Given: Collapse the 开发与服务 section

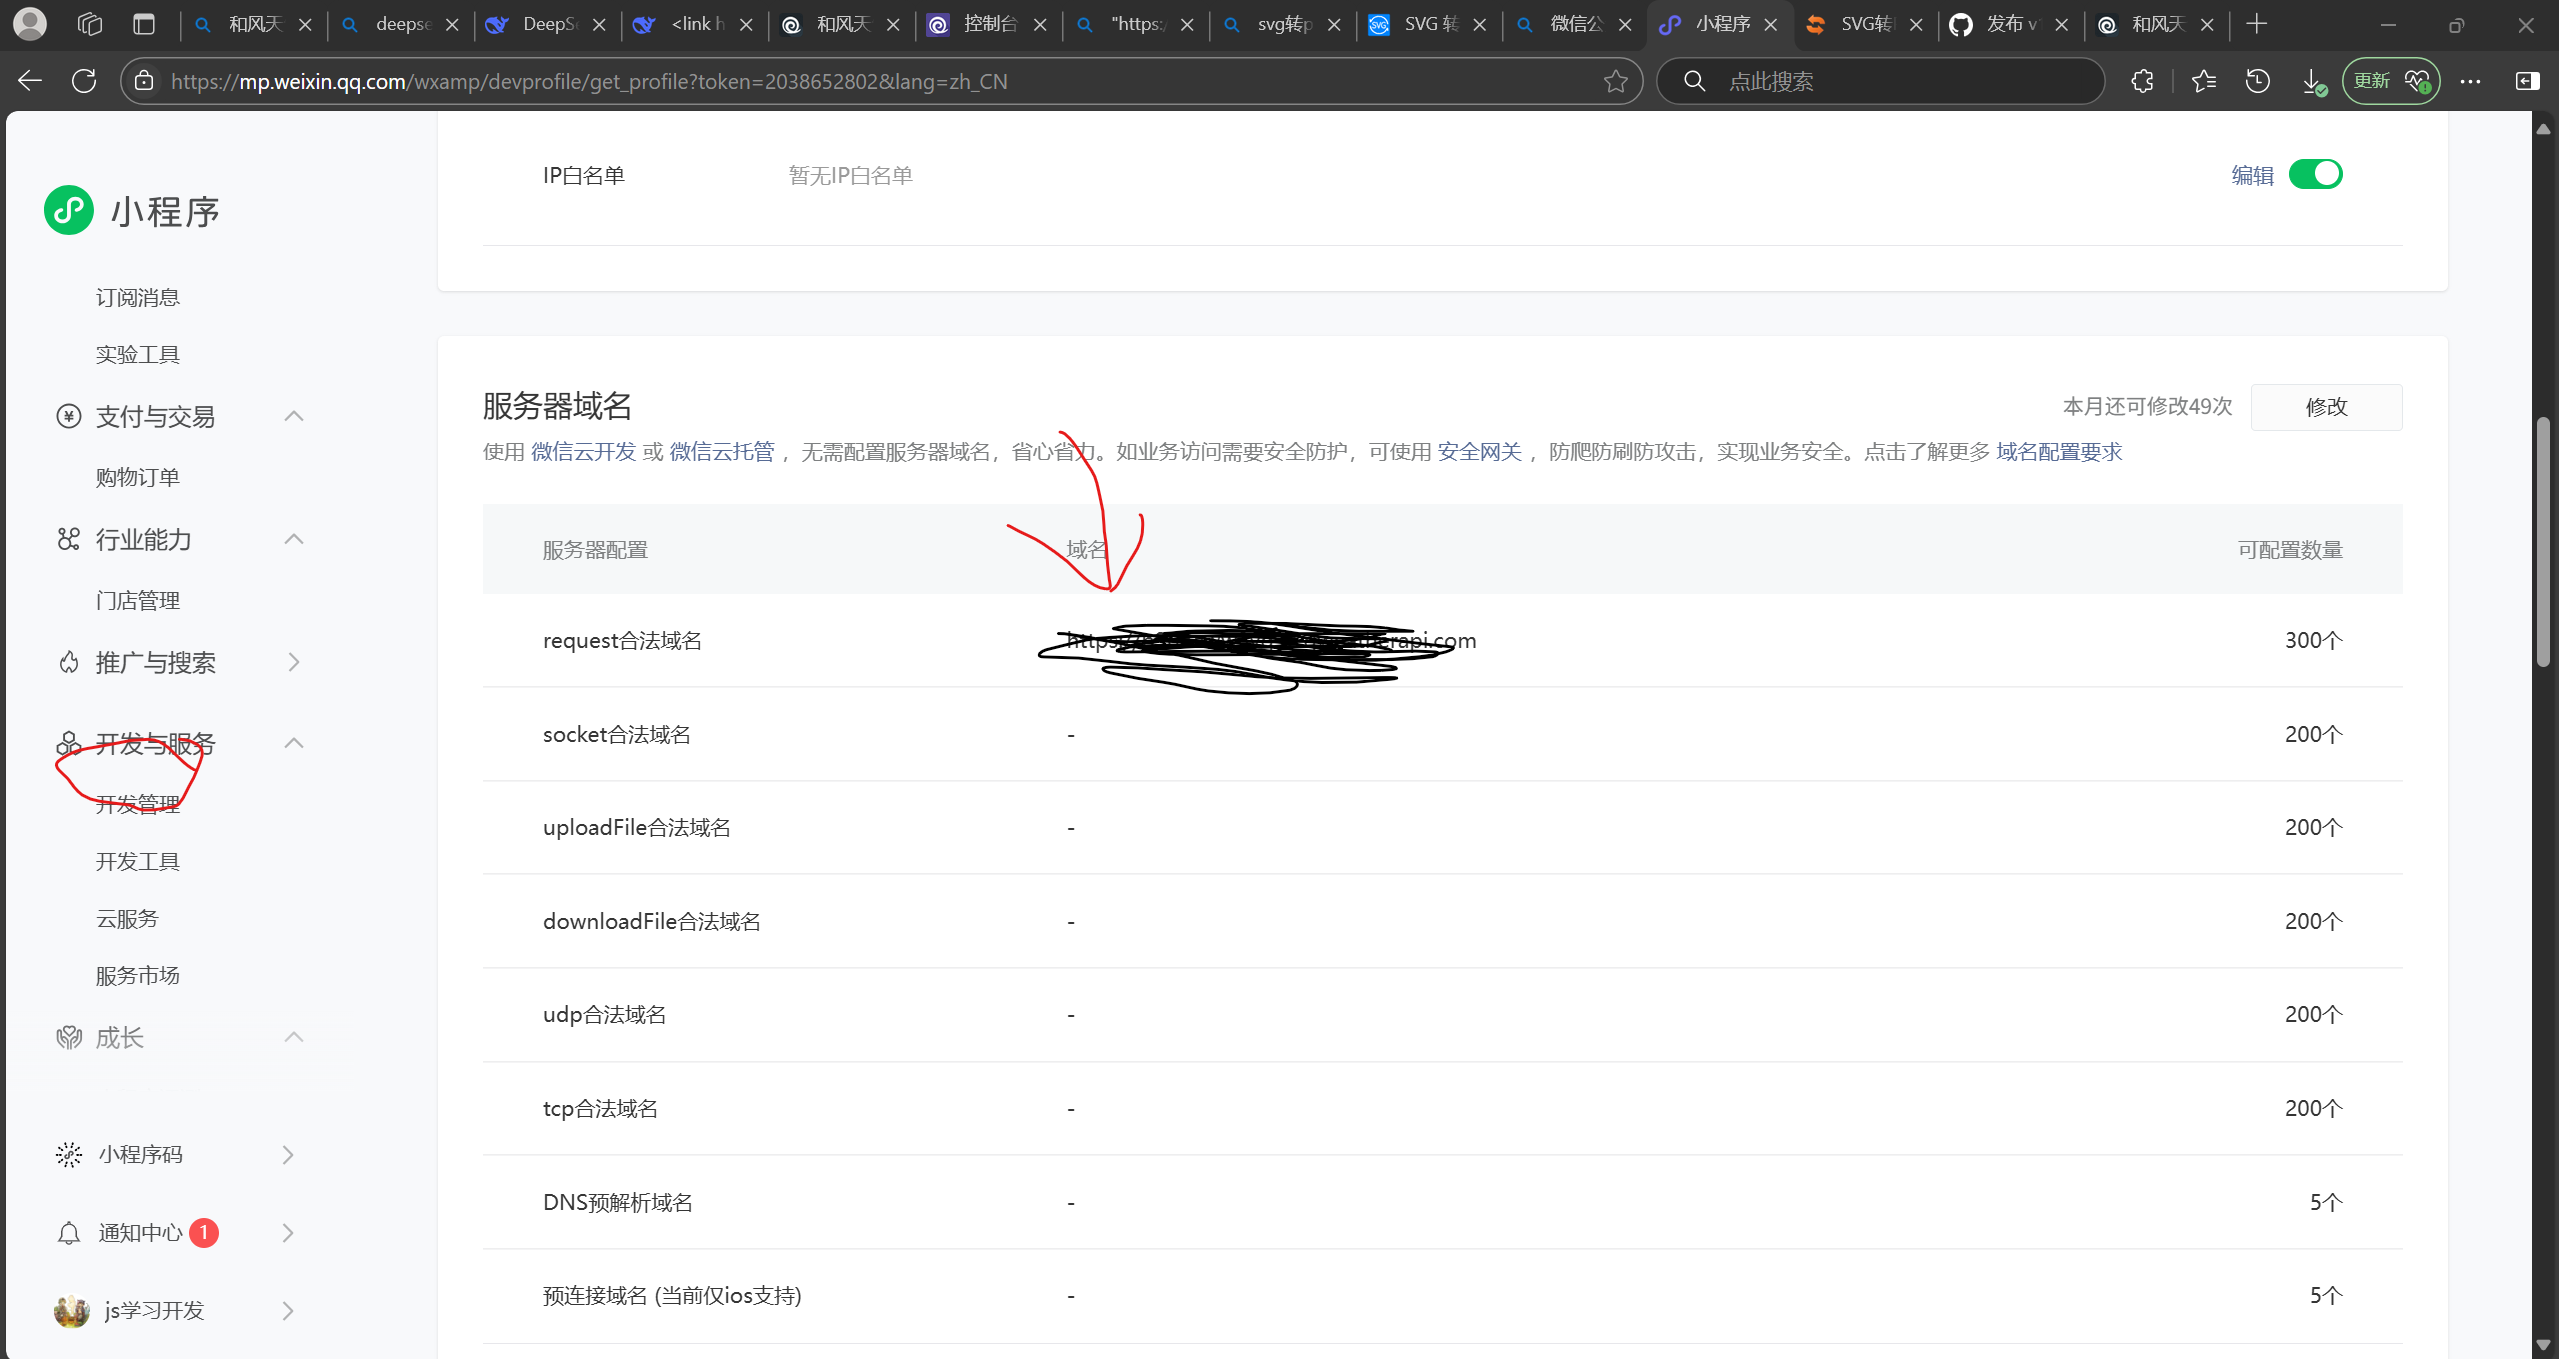Looking at the screenshot, I should coord(293,743).
